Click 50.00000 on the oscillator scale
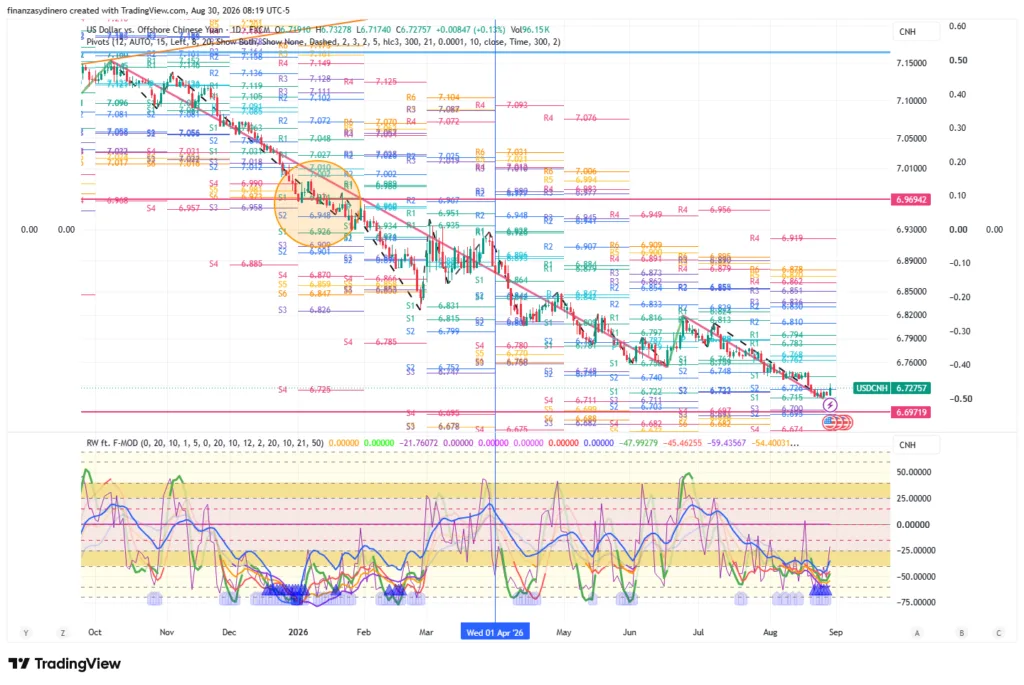The image size is (1024, 685). click(x=912, y=472)
